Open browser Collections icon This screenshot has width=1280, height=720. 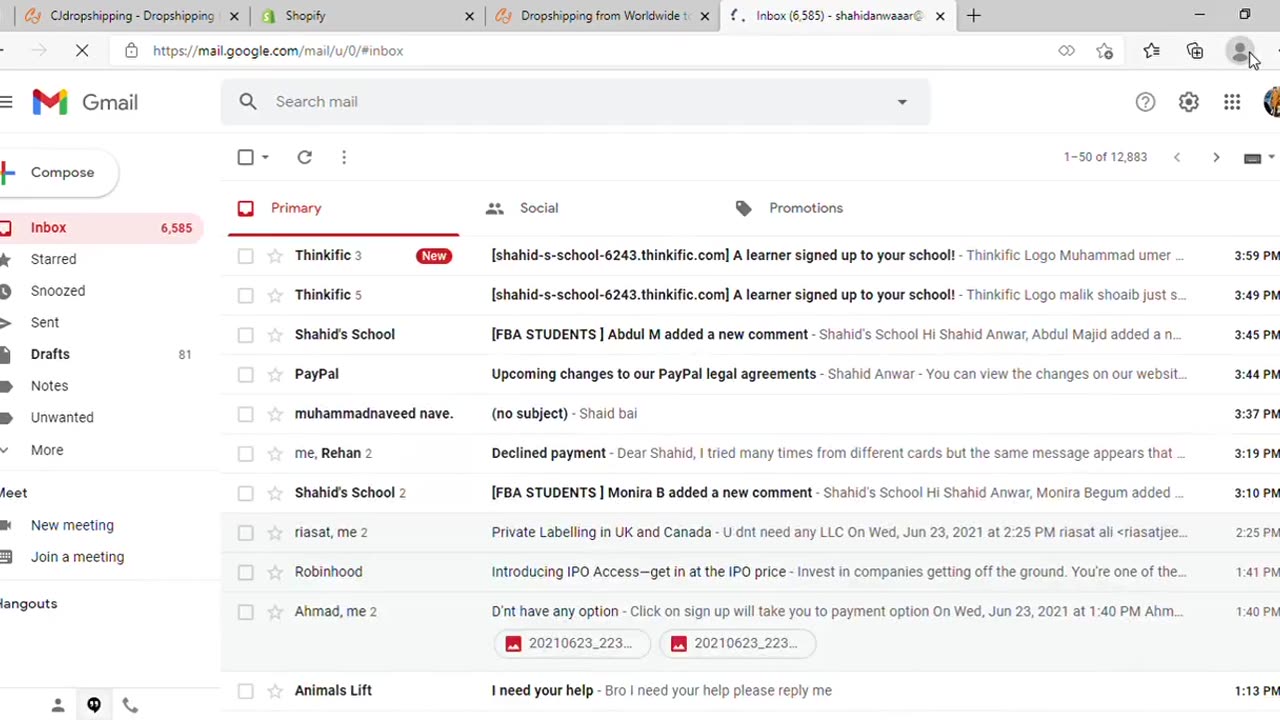click(1195, 51)
